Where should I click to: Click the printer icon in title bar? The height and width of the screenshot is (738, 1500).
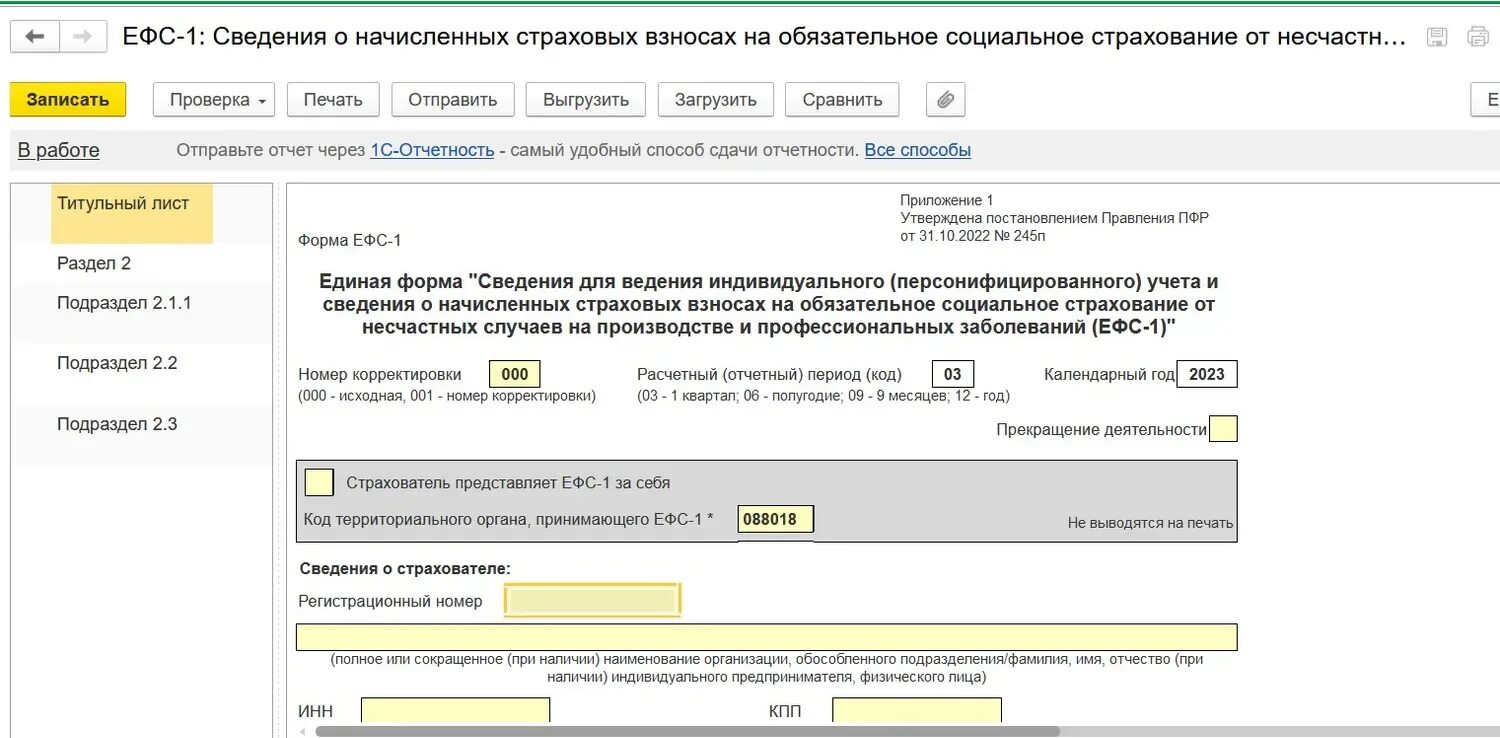click(1478, 37)
